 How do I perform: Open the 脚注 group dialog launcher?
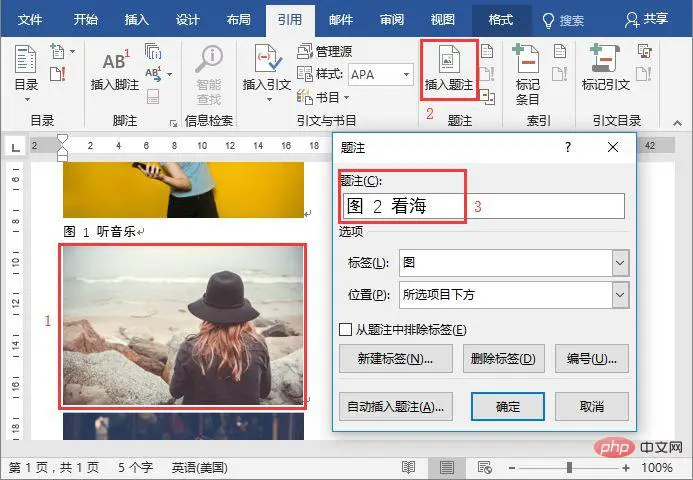(173, 123)
